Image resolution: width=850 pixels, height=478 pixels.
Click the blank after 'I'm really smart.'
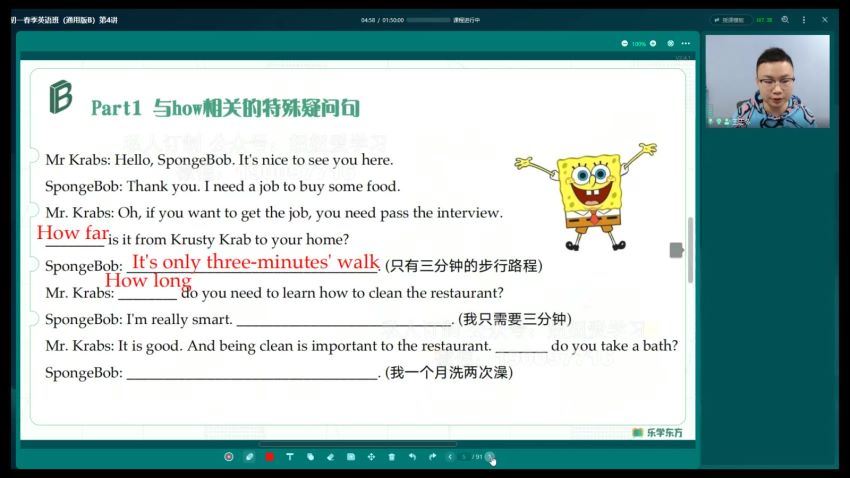pyautogui.click(x=344, y=321)
